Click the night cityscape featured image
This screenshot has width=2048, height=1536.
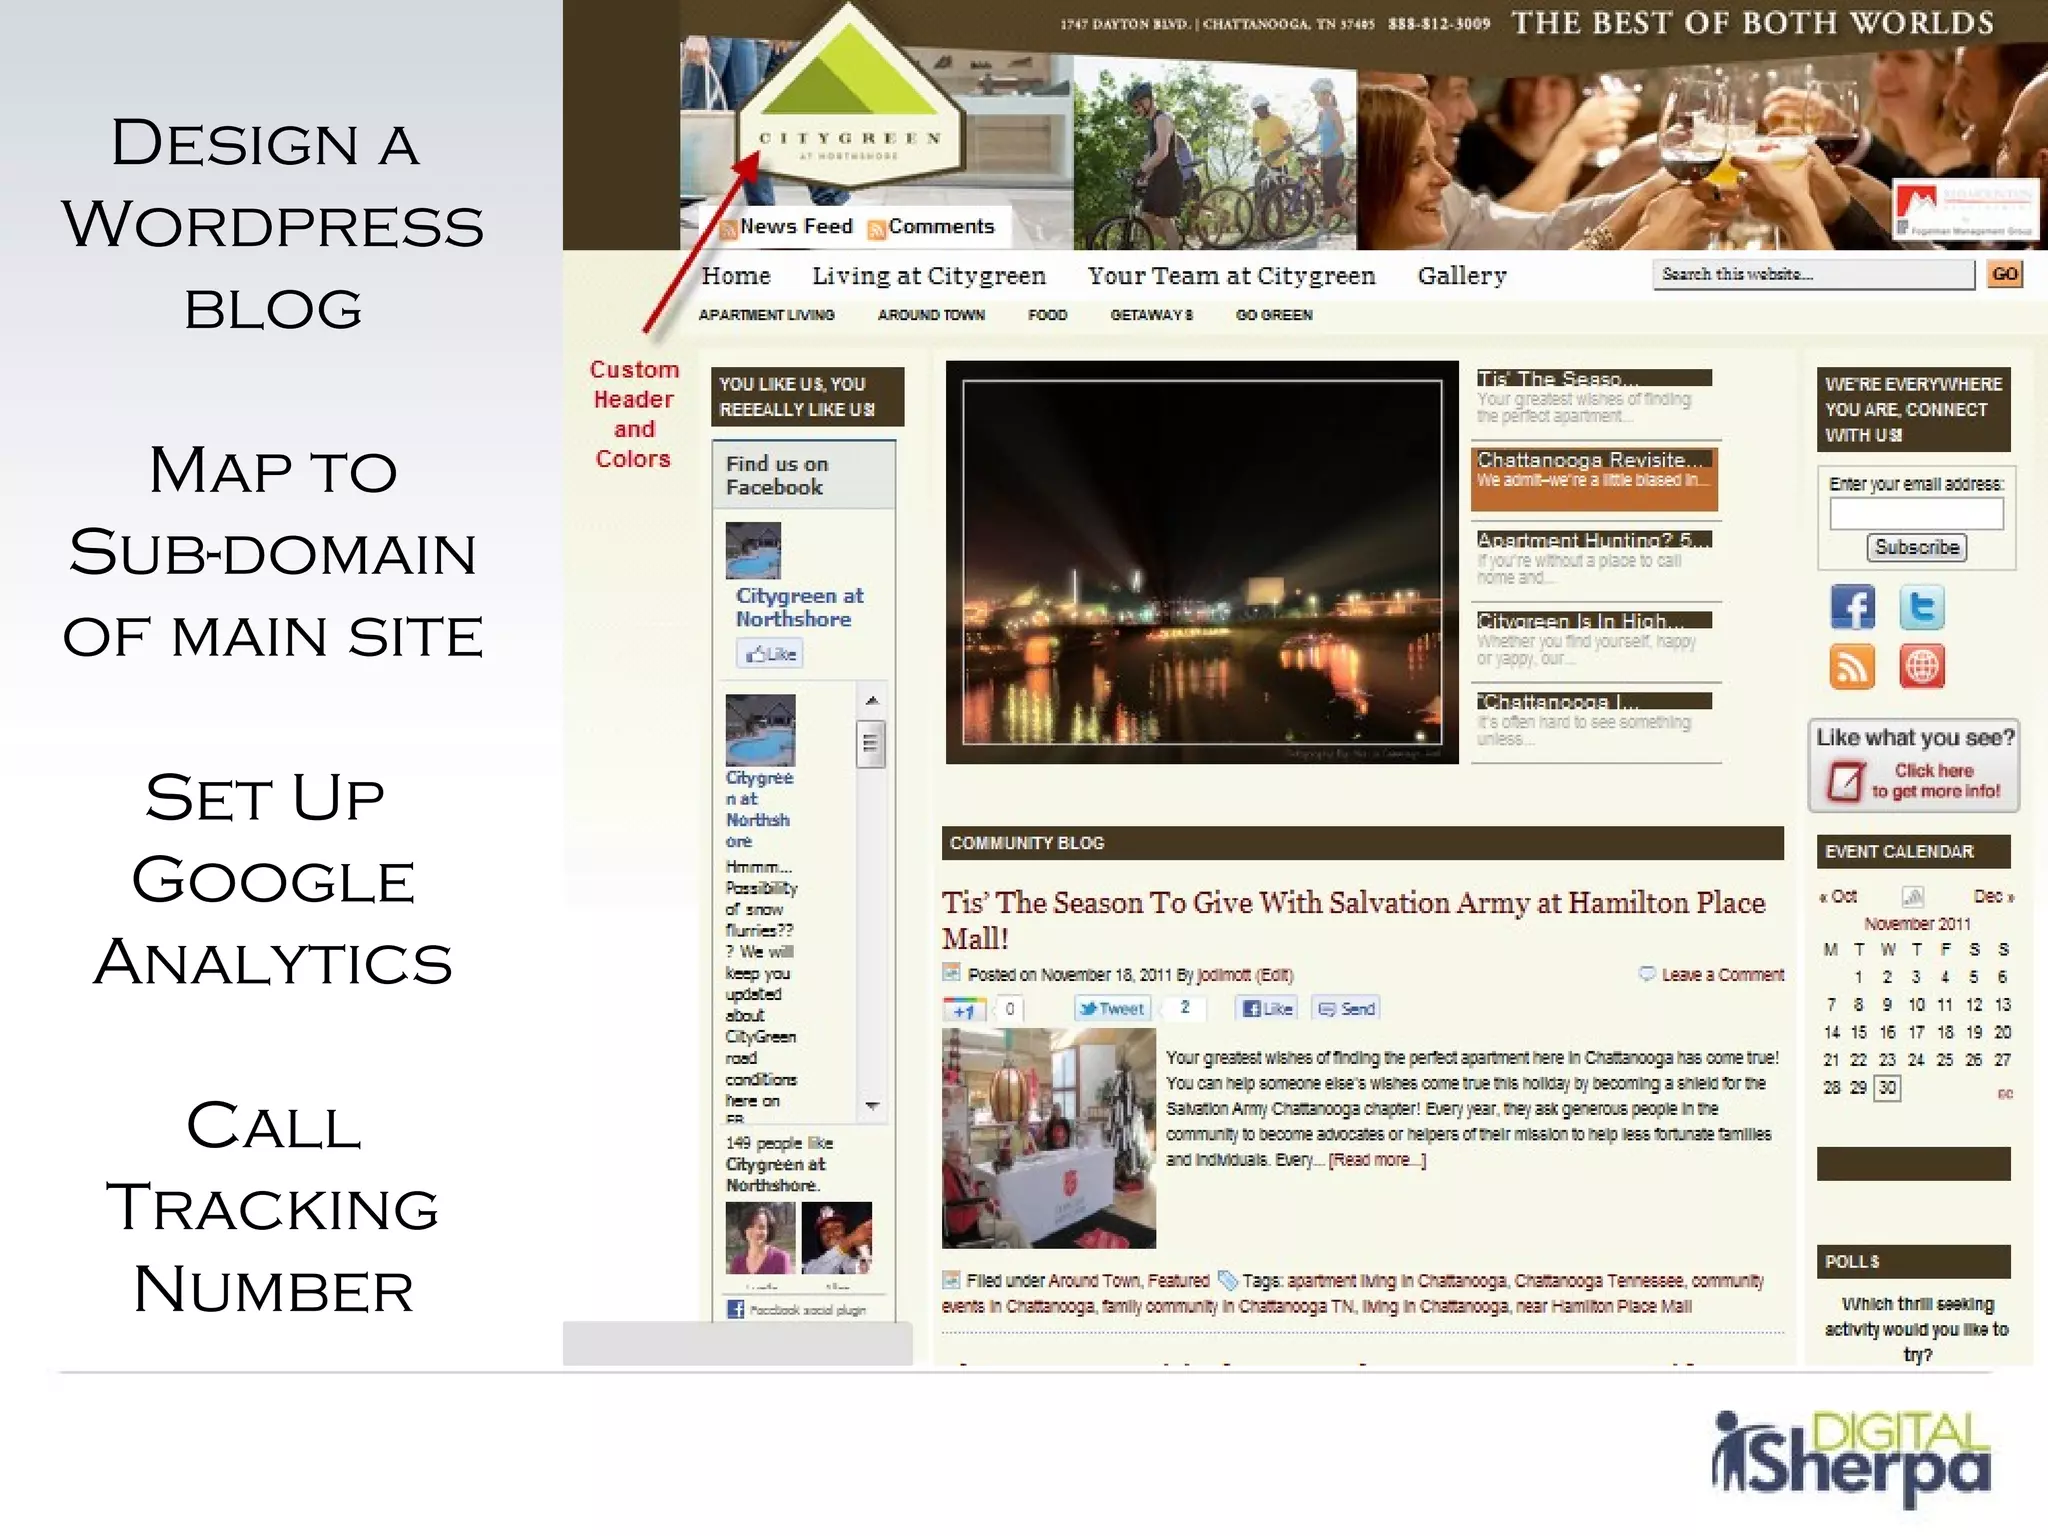(x=1202, y=562)
